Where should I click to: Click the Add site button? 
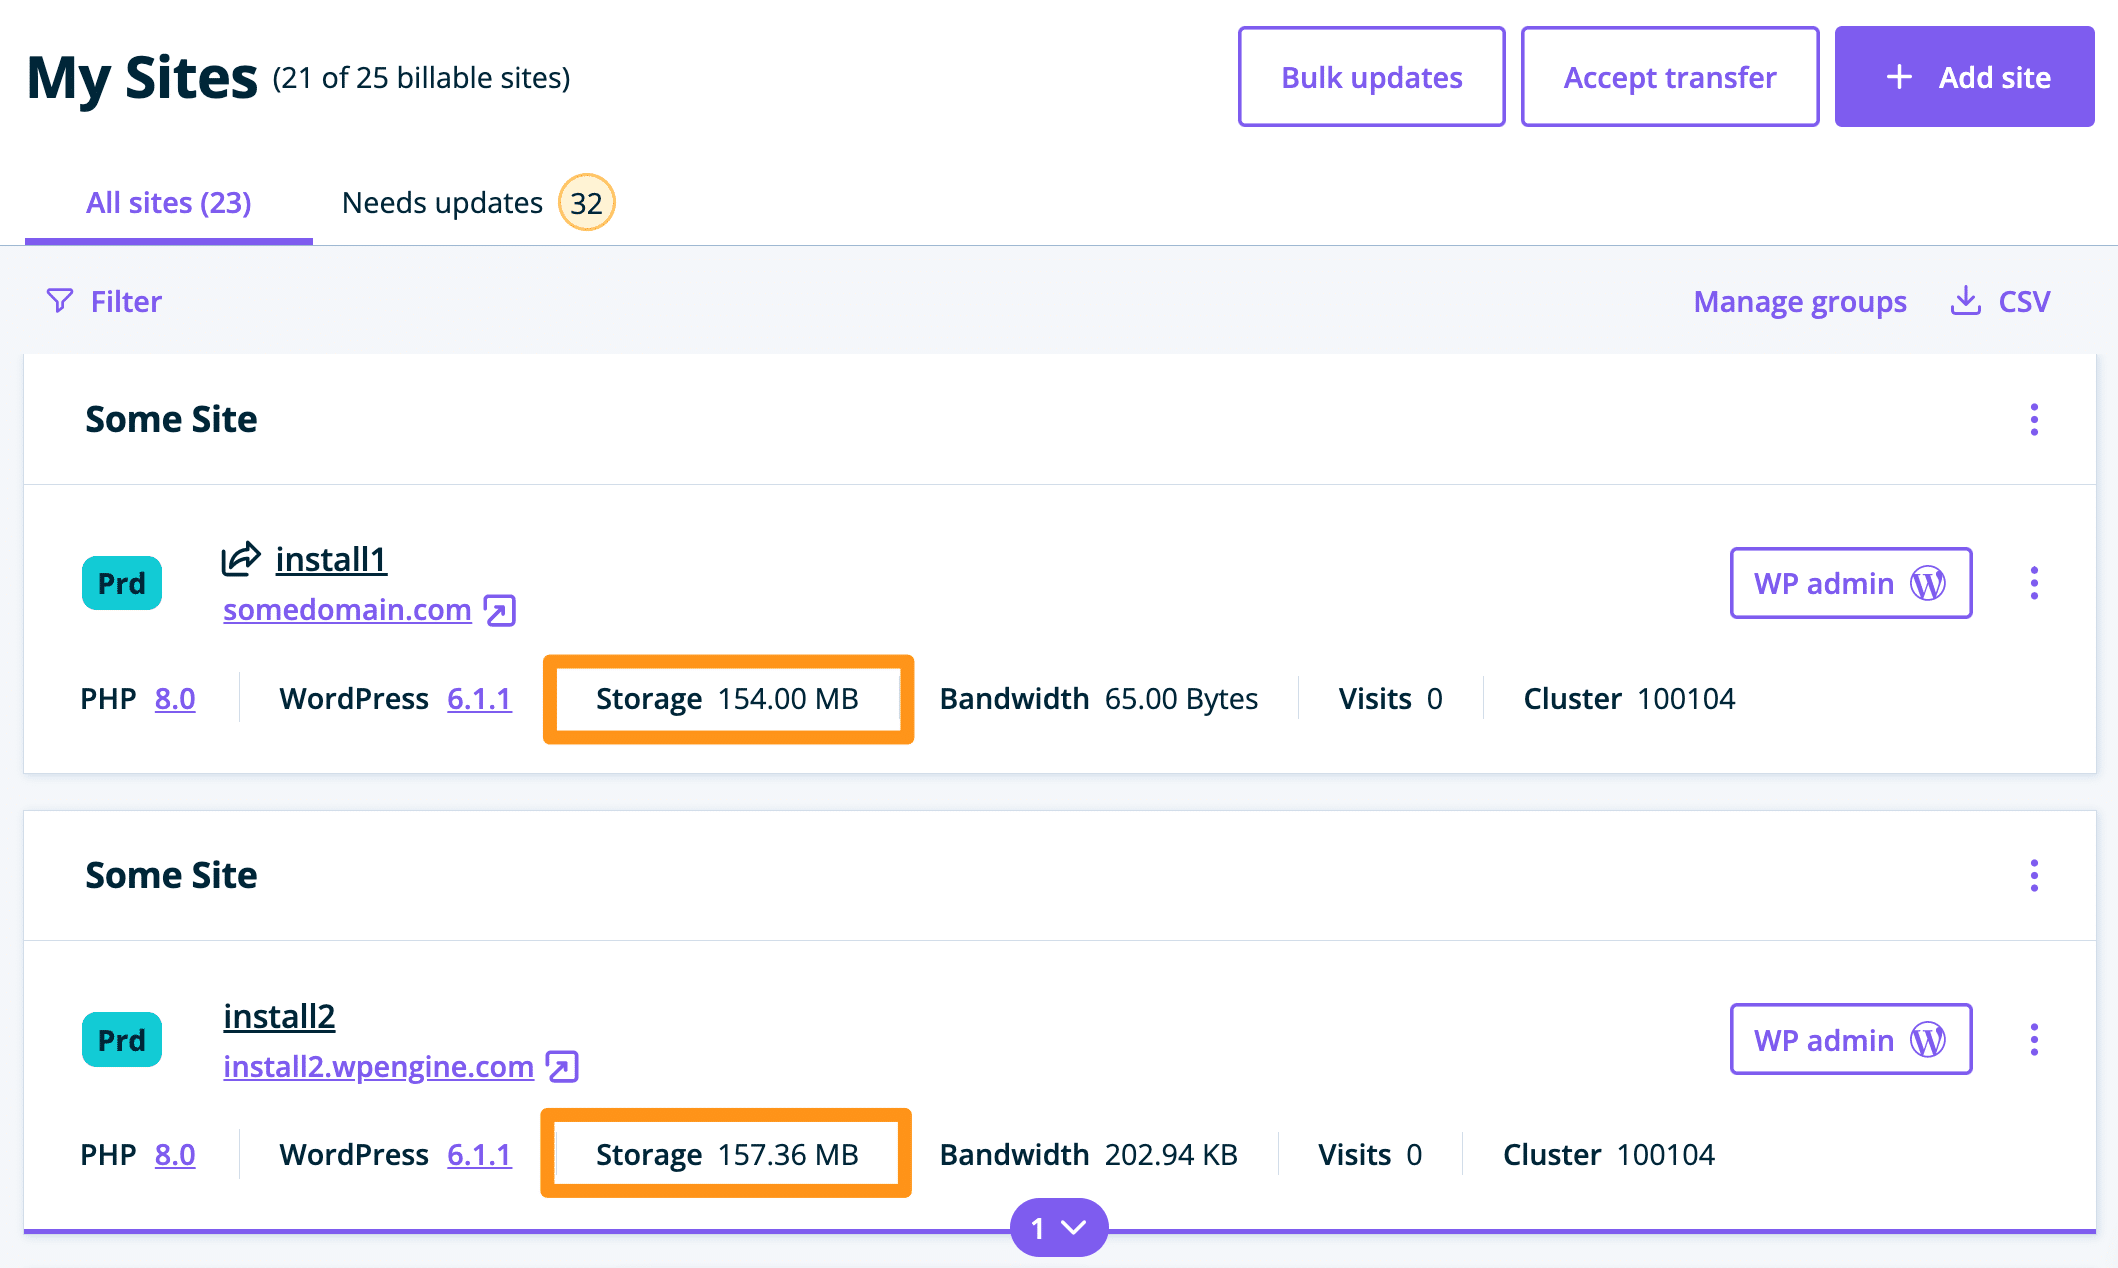1964,77
